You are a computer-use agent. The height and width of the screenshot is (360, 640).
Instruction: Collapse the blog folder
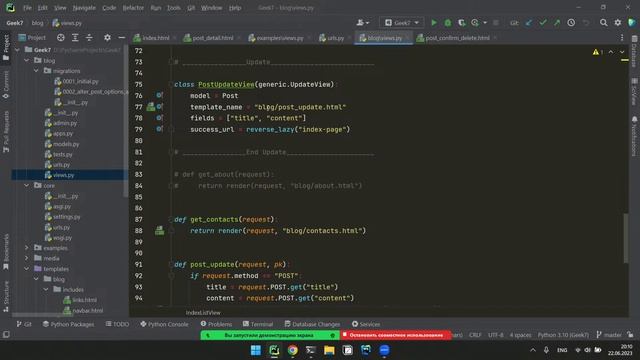(x=27, y=60)
